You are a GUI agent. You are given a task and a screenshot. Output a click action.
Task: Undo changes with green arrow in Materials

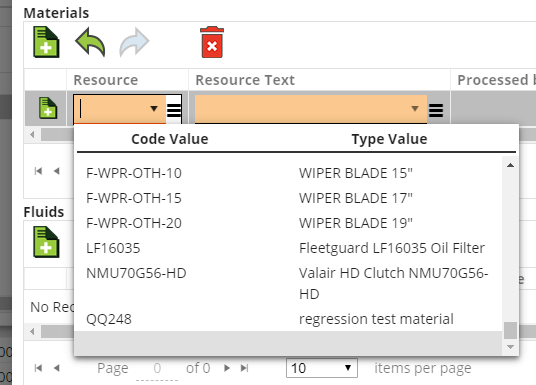pyautogui.click(x=90, y=42)
